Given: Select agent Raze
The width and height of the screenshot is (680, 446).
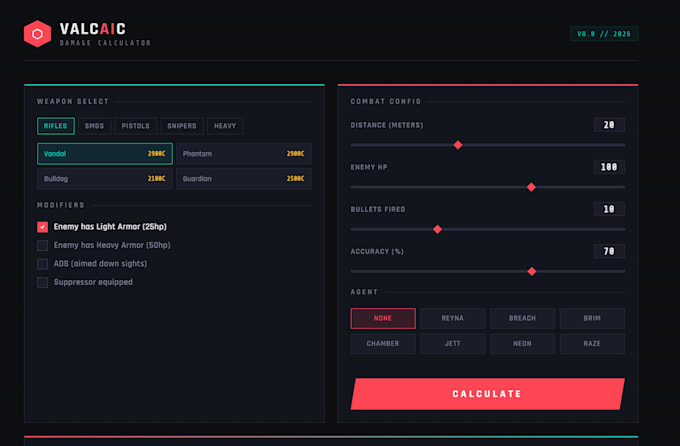Looking at the screenshot, I should [592, 344].
